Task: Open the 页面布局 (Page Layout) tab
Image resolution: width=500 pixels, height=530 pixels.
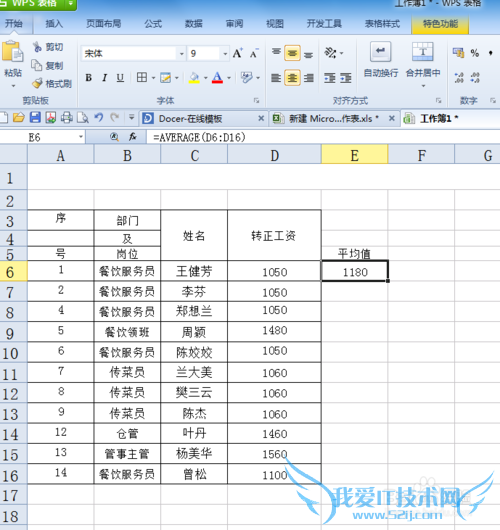Action: 103,24
